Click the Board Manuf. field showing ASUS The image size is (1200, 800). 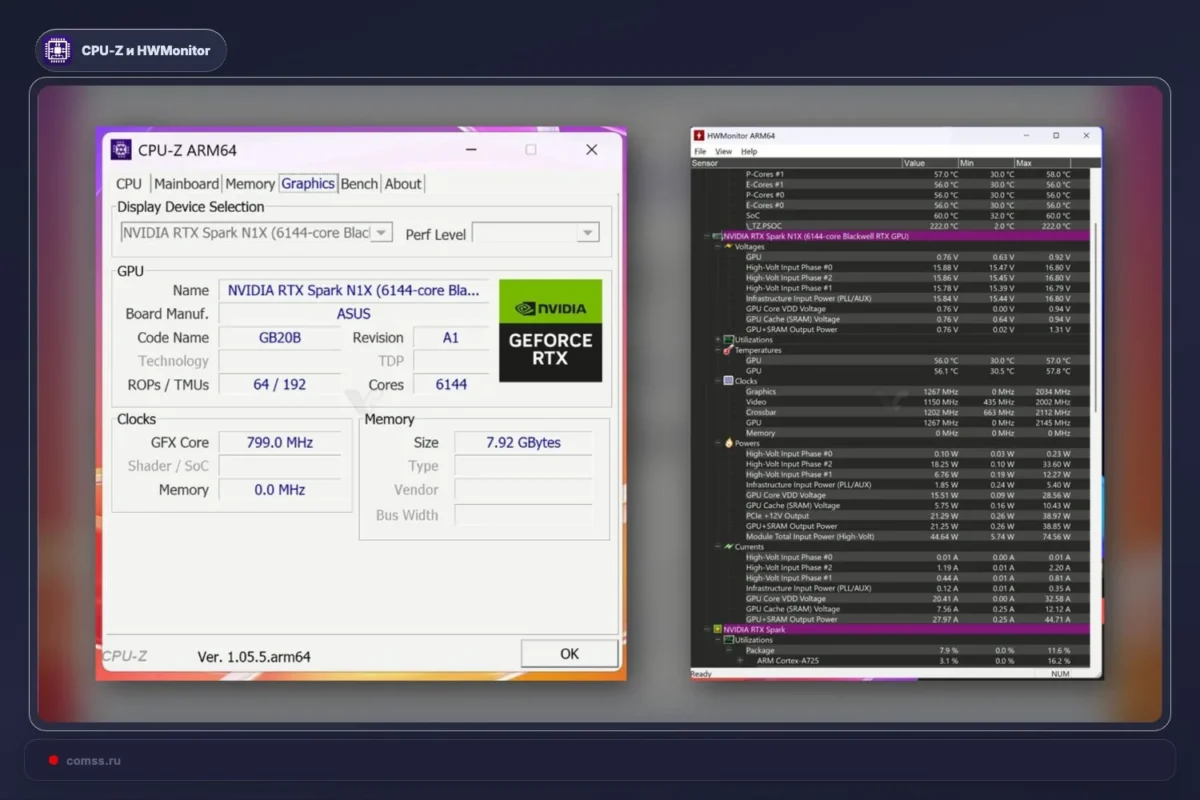point(354,313)
